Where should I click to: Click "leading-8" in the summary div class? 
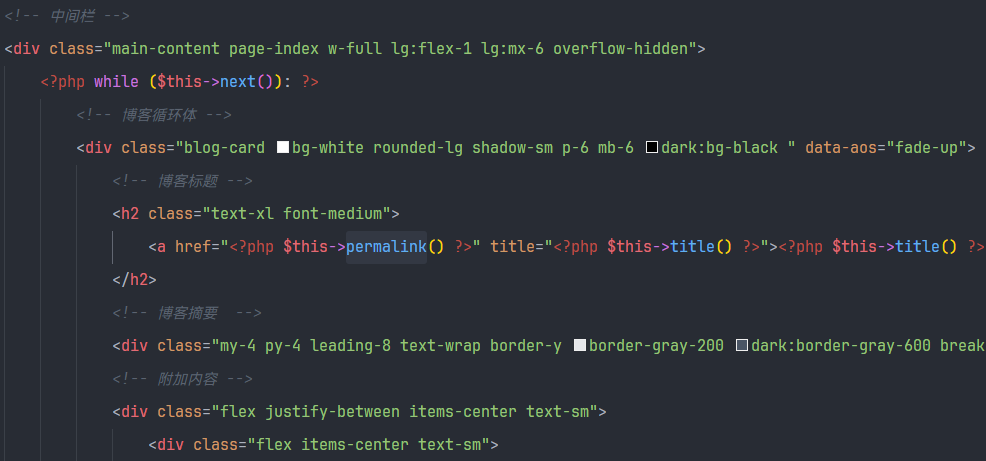pyautogui.click(x=351, y=345)
